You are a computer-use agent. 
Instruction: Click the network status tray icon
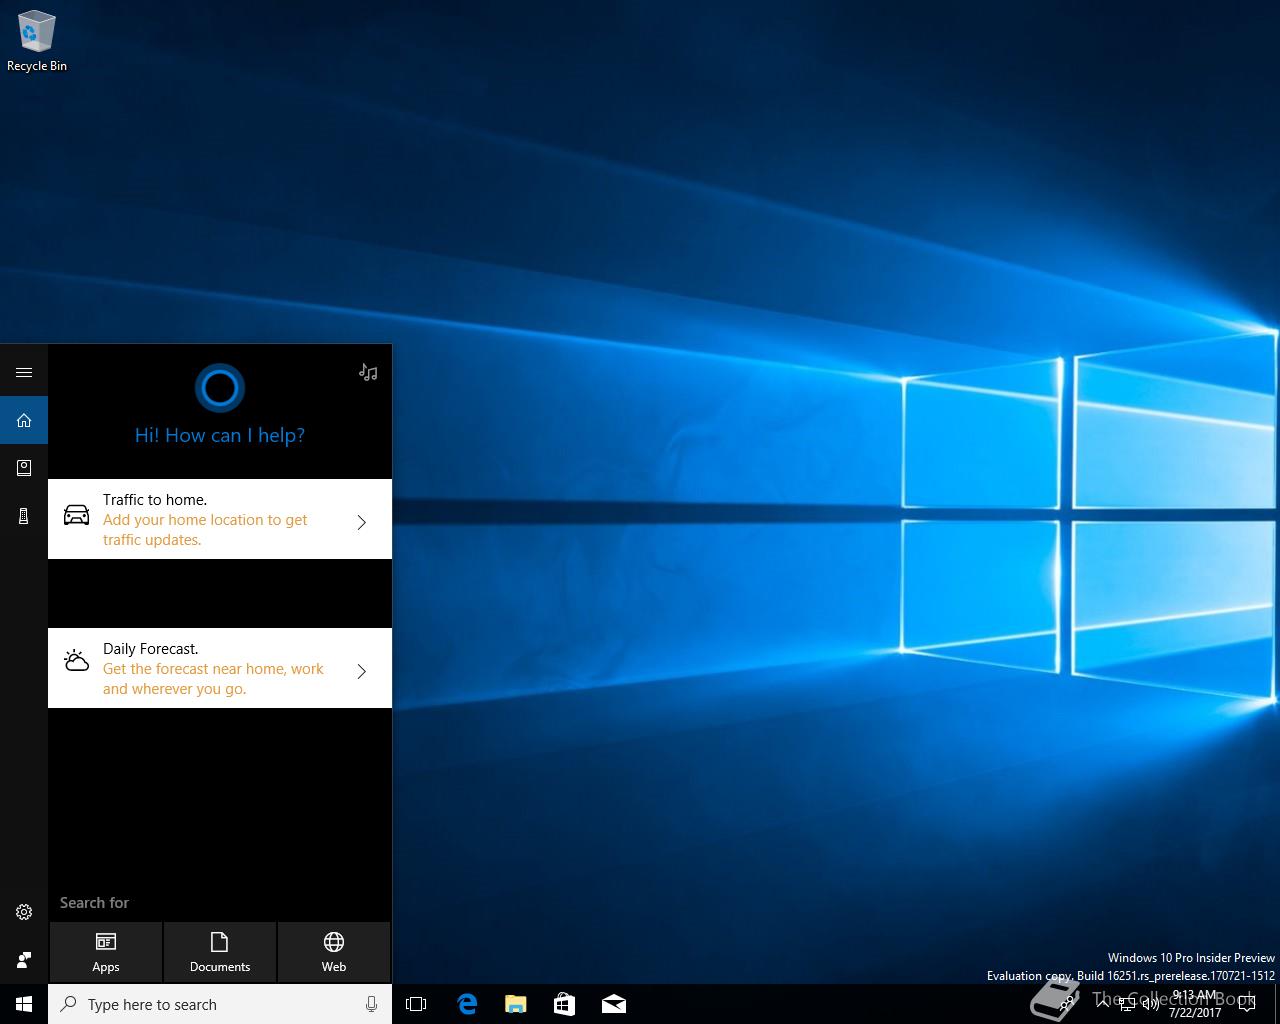(1127, 1004)
